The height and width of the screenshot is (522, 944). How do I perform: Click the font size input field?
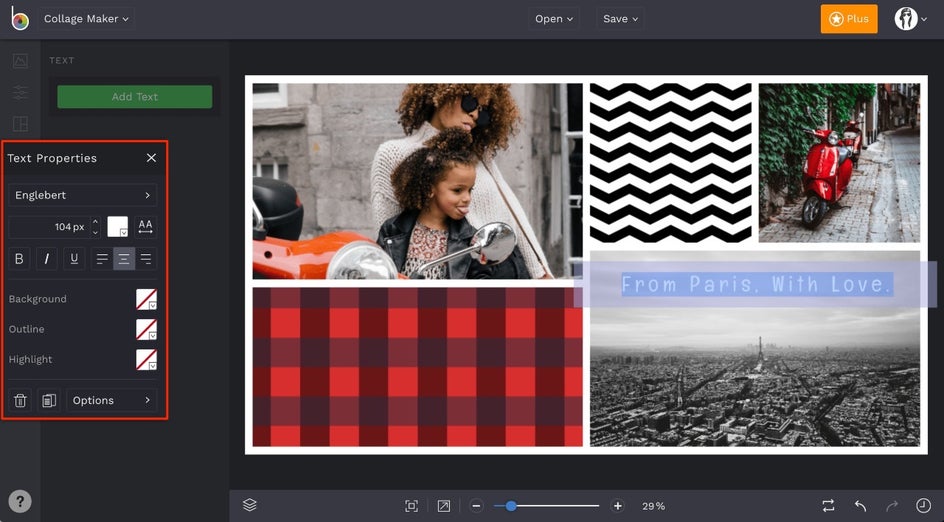[x=50, y=227]
